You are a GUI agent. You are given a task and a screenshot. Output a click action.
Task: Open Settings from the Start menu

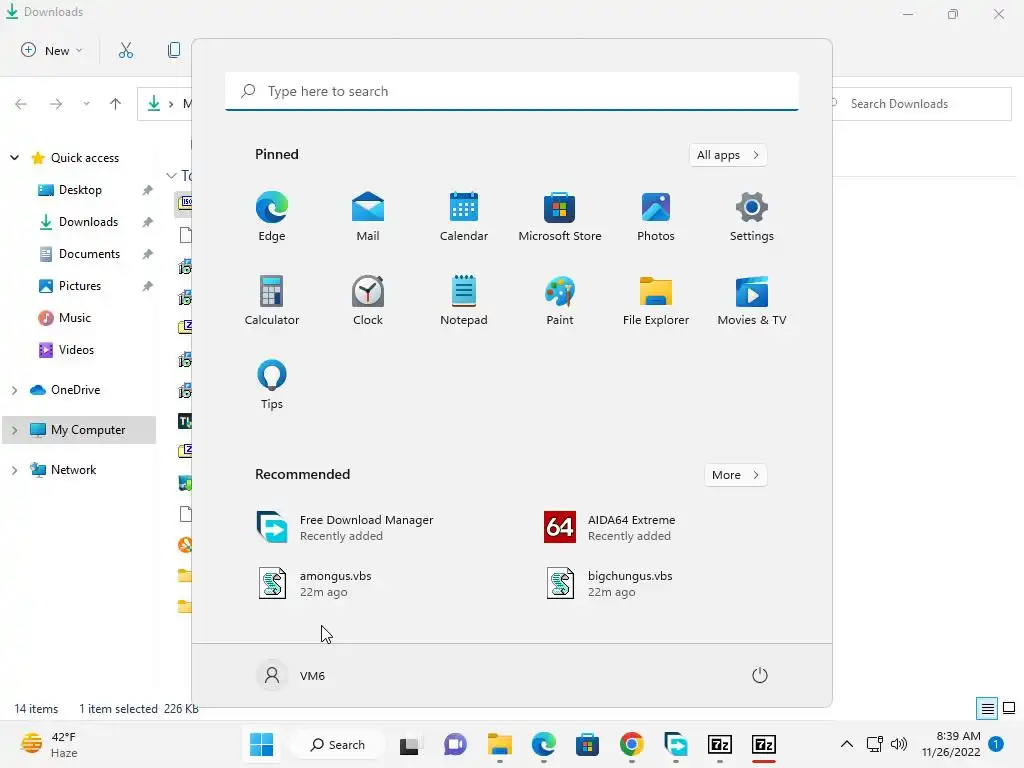point(752,217)
